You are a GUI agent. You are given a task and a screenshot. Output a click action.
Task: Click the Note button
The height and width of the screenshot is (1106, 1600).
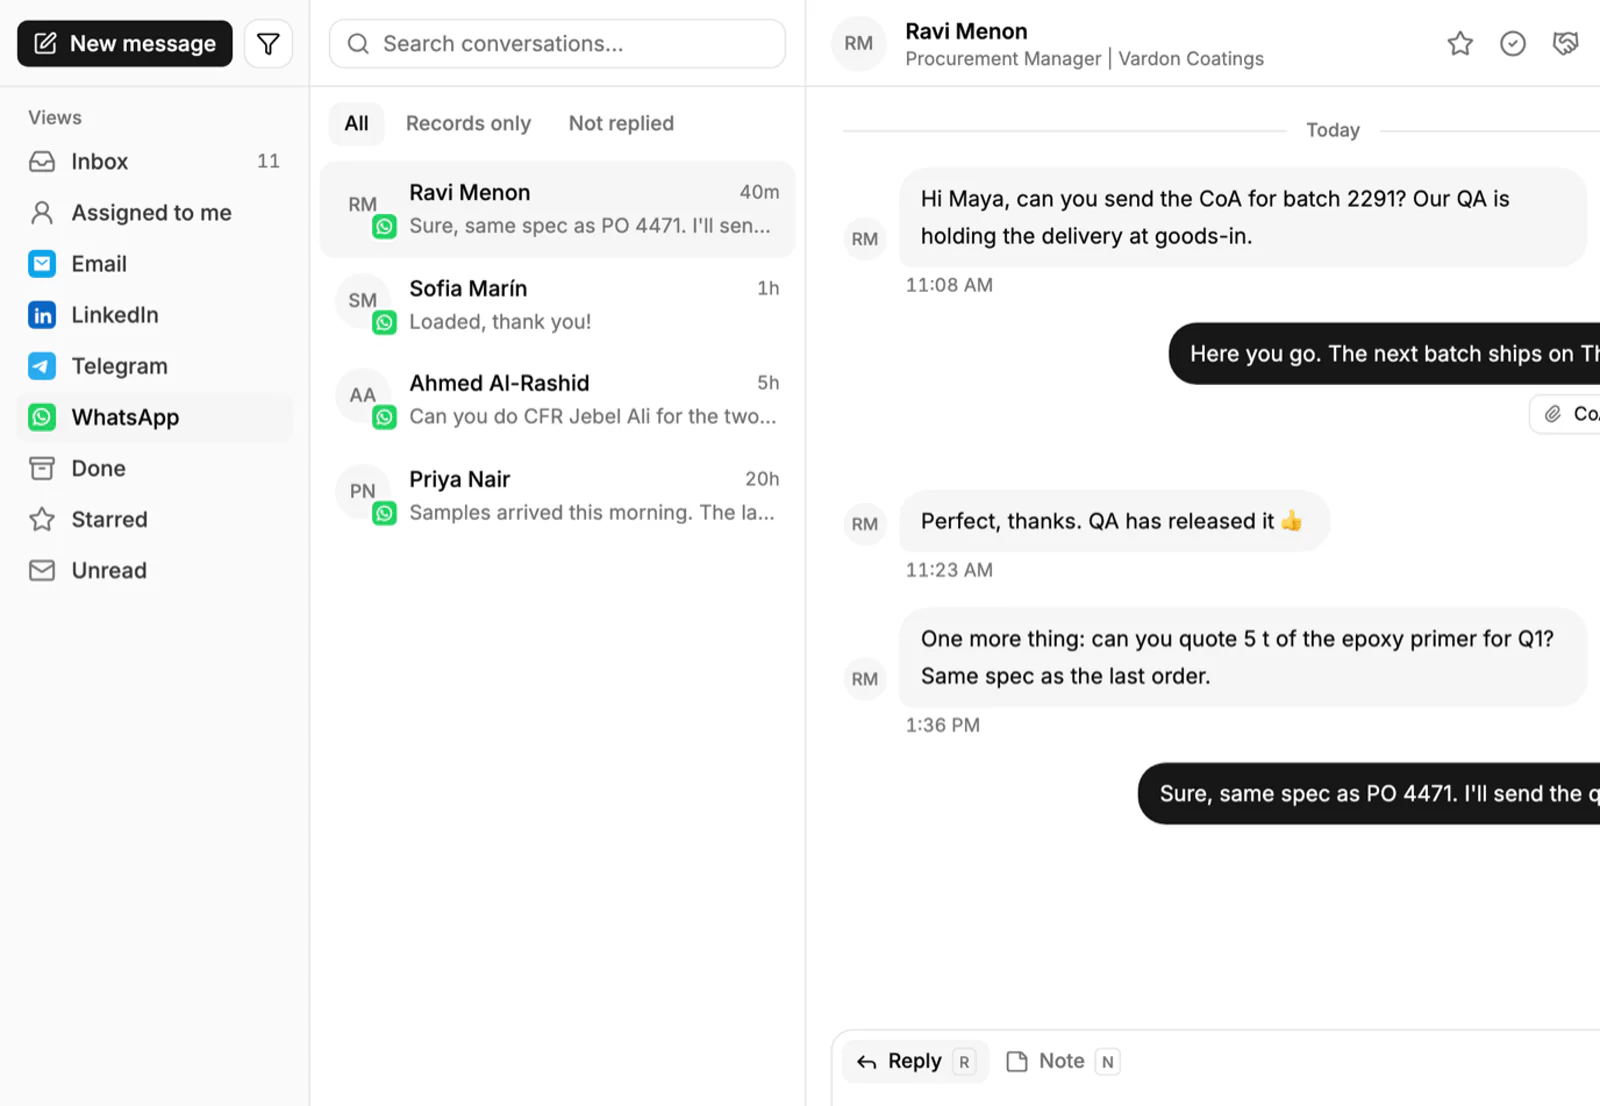(x=1062, y=1061)
